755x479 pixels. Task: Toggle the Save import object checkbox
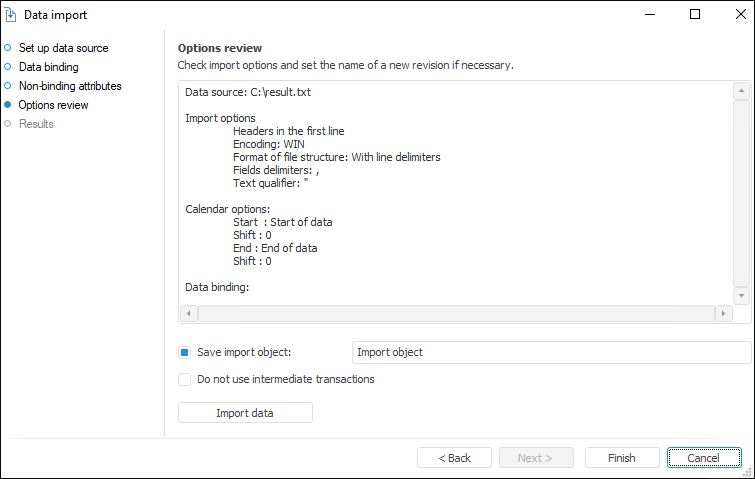click(x=184, y=352)
